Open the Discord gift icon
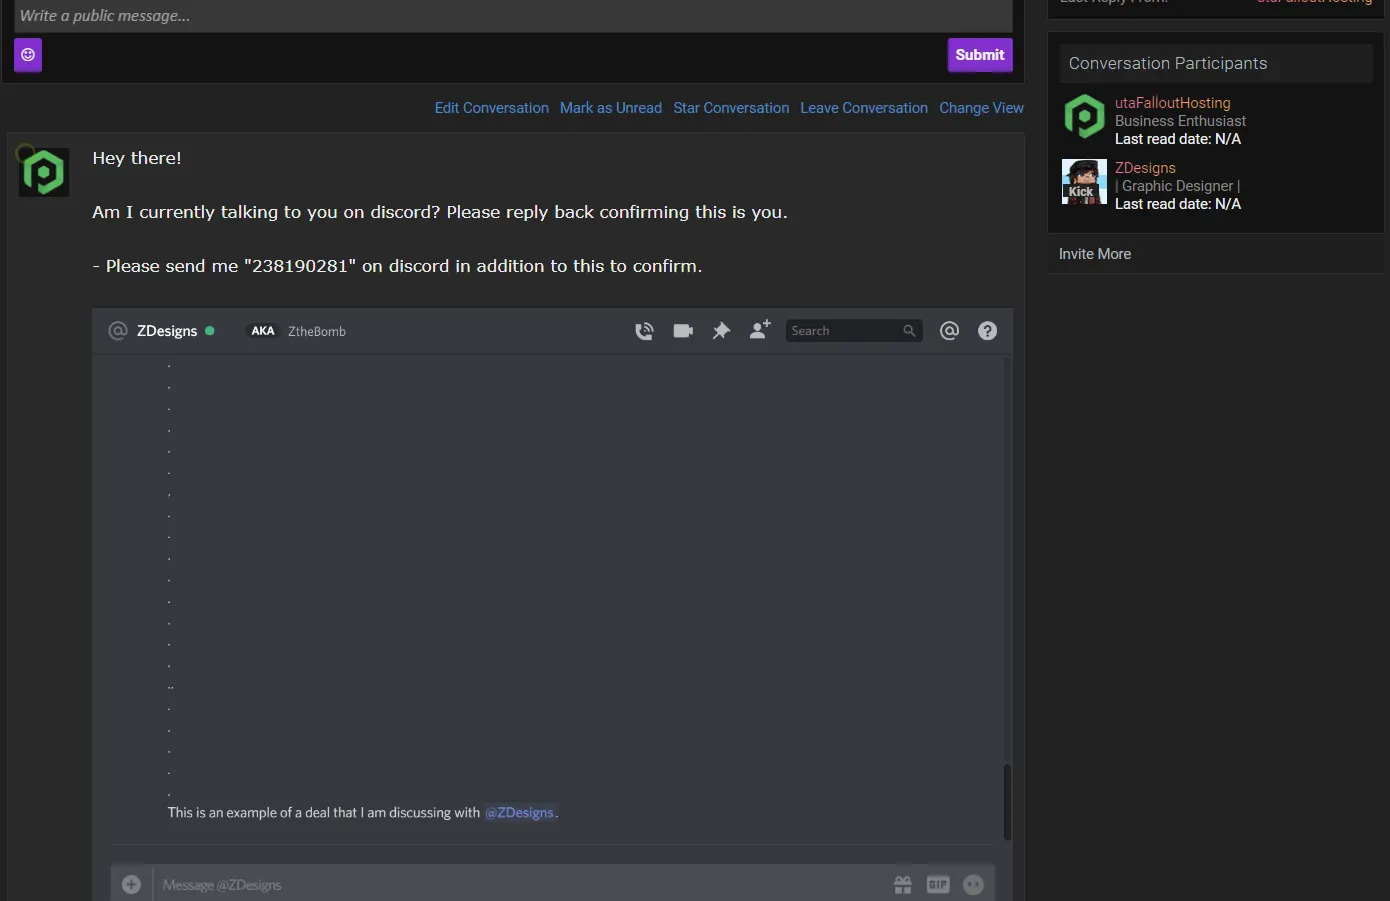 tap(903, 885)
